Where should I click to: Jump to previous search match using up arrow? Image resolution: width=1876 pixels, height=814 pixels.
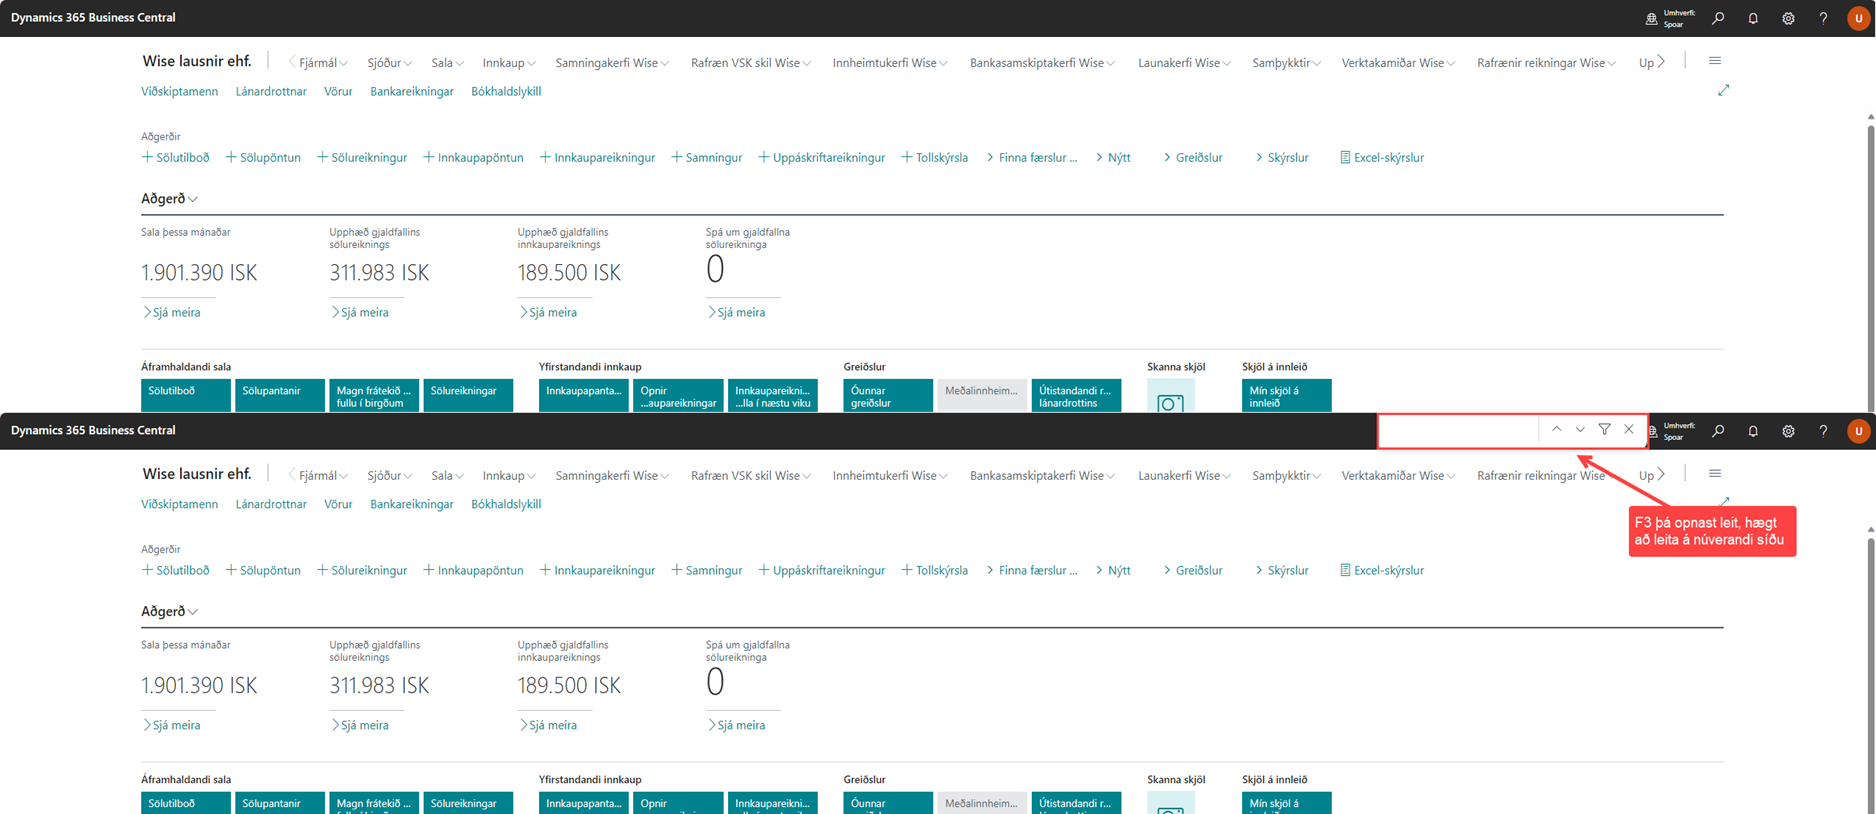coord(1556,430)
